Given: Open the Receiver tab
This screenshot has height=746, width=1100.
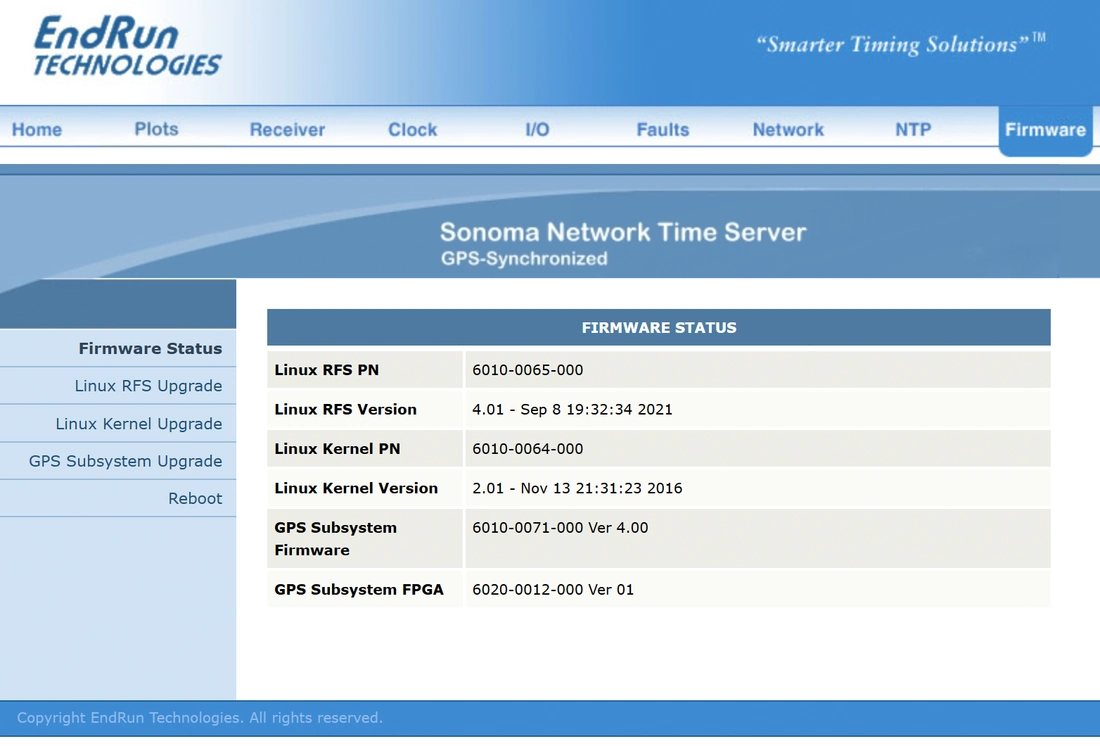Looking at the screenshot, I should pos(288,130).
